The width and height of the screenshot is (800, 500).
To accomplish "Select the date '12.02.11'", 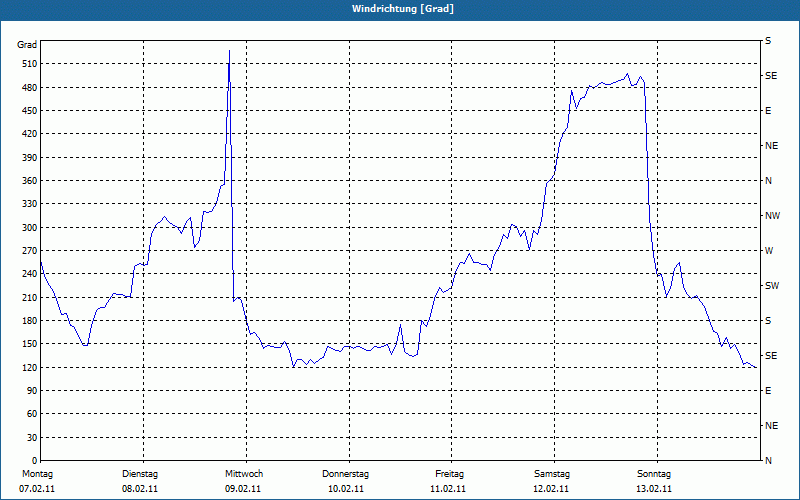I will click(x=551, y=489).
